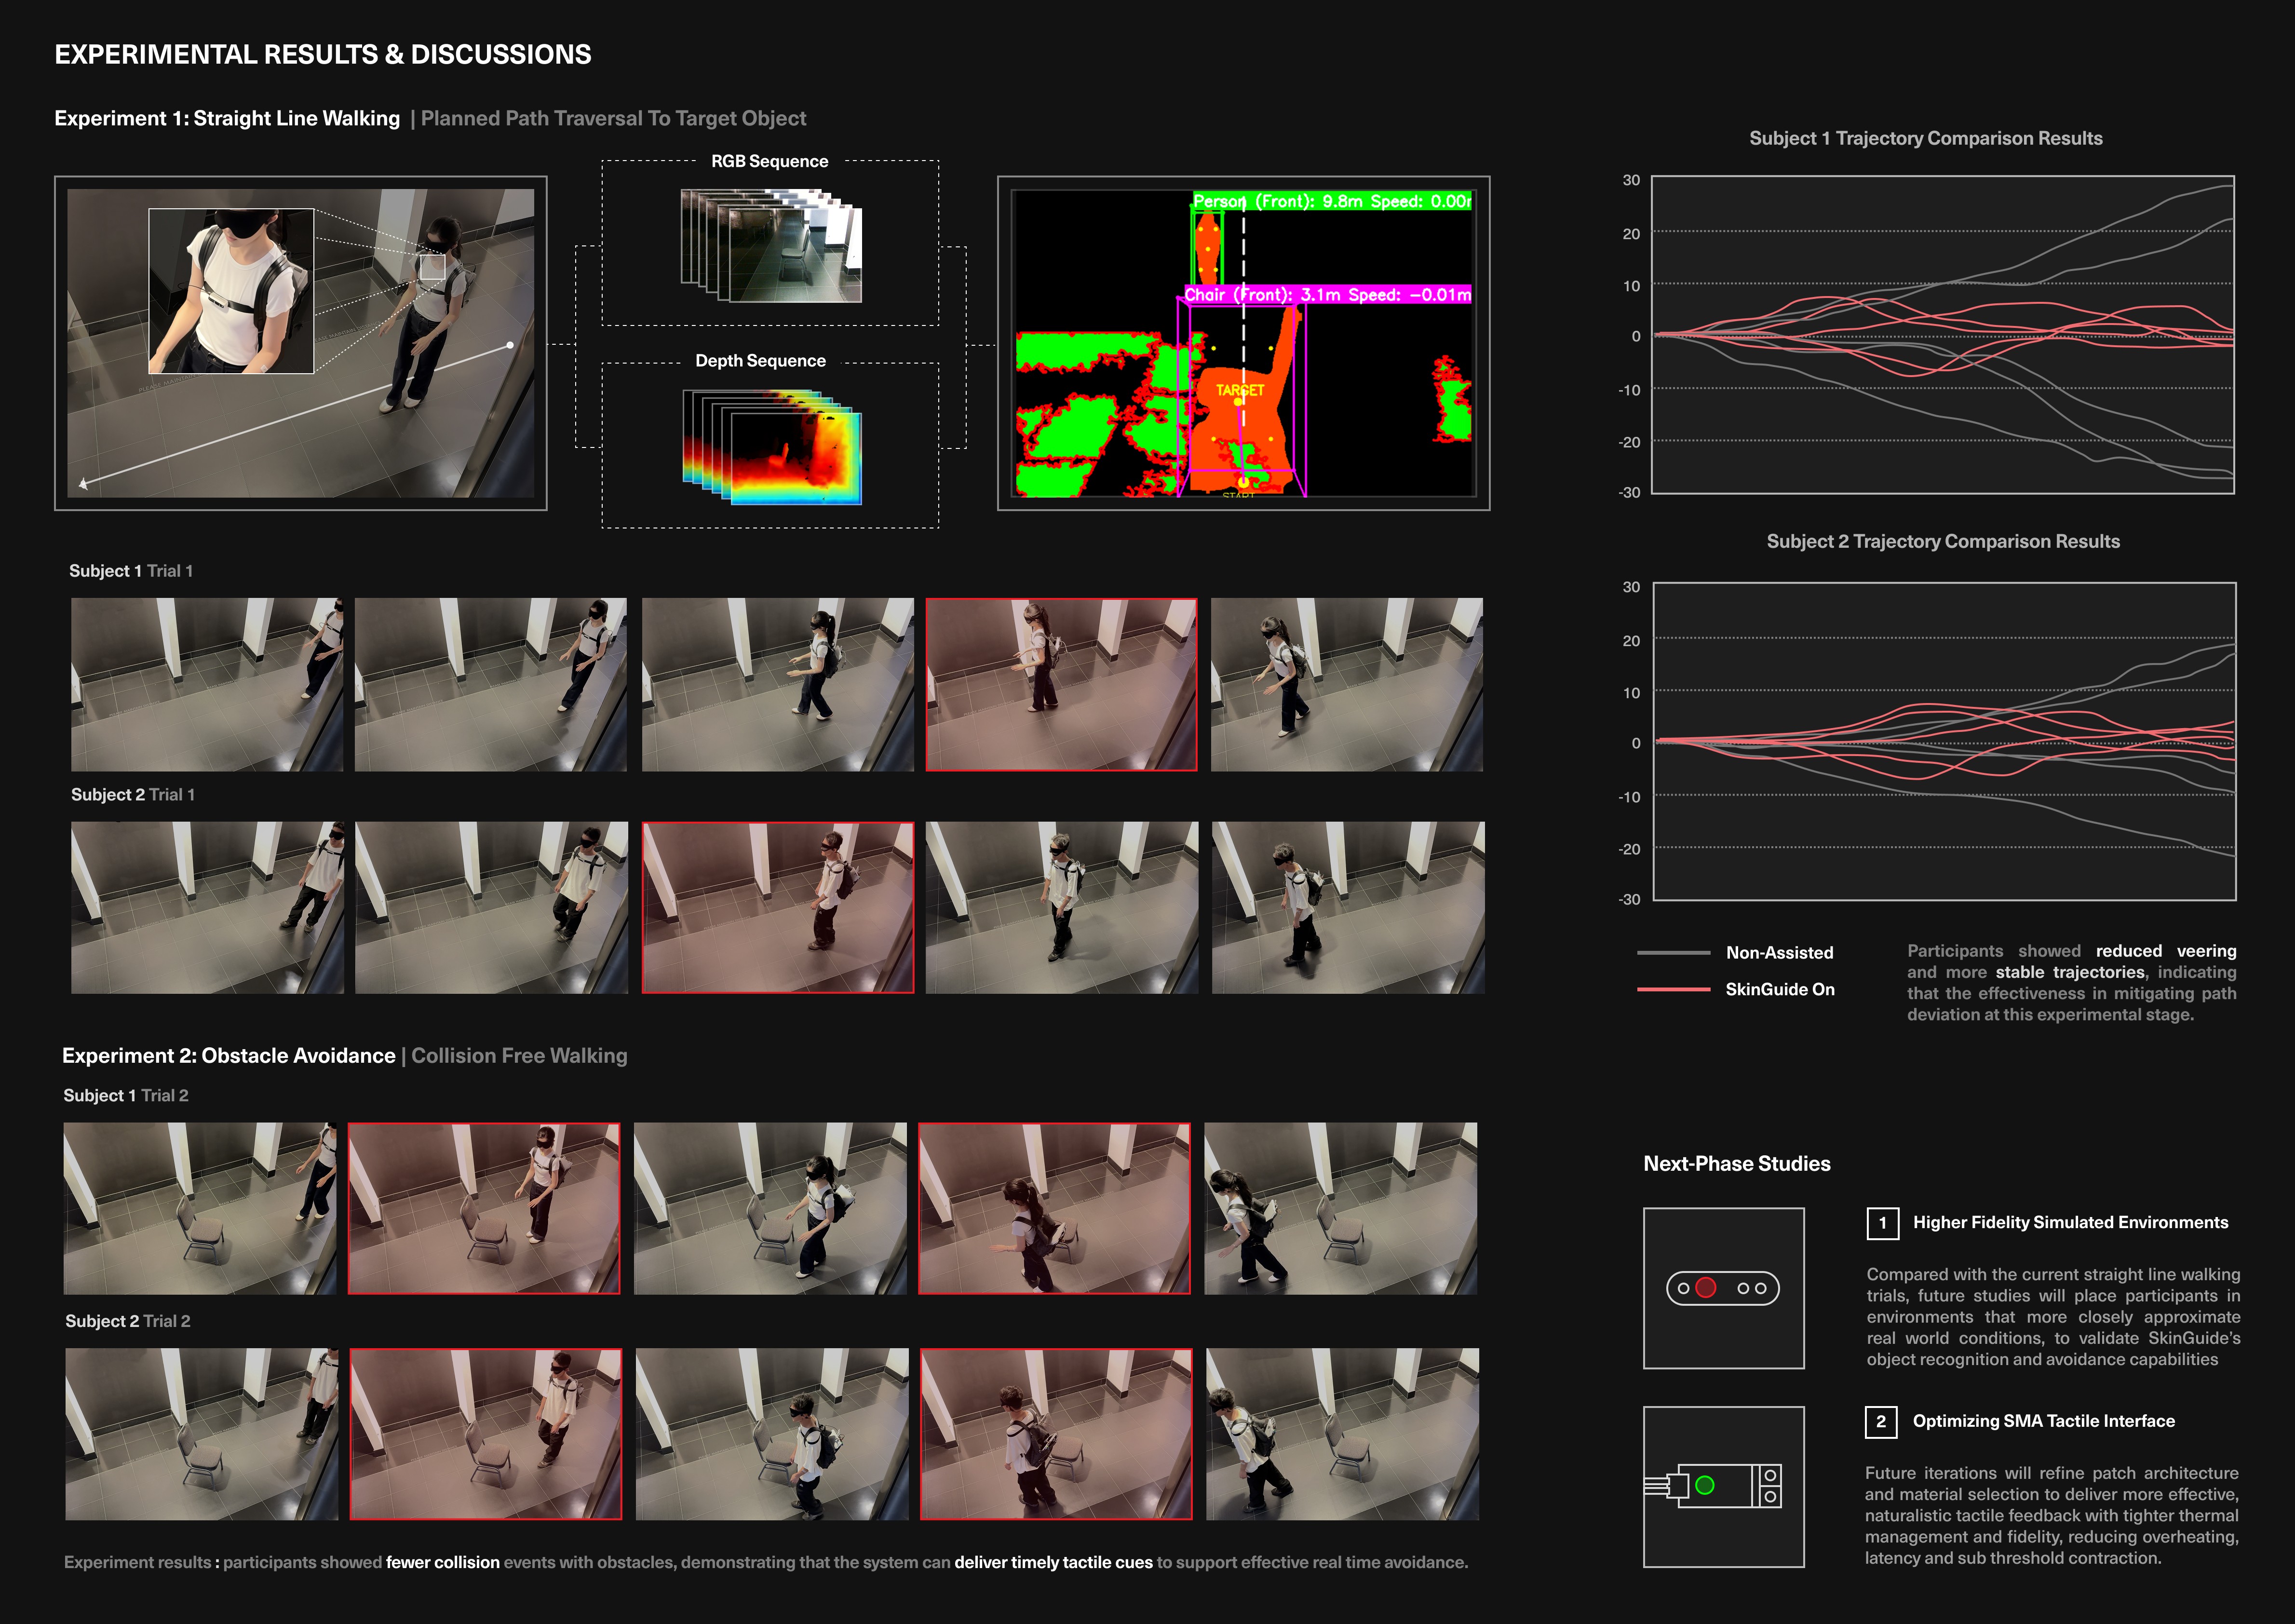Click the numbered box 1 beside Higher Fidelity
The height and width of the screenshot is (1624, 2295).
click(1882, 1223)
